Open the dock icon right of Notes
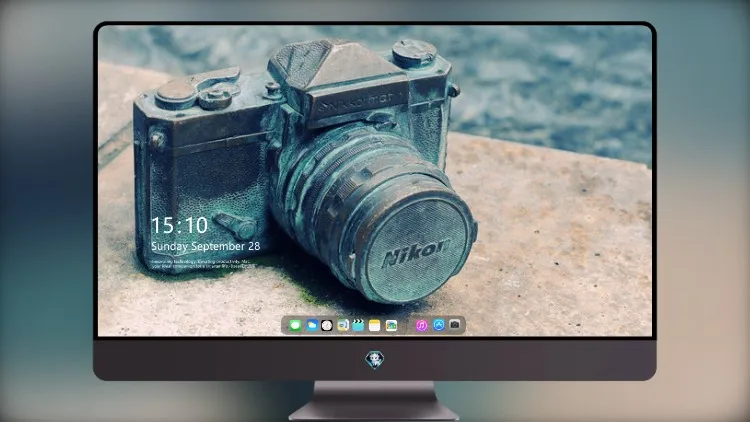The height and width of the screenshot is (422, 750). tap(391, 325)
